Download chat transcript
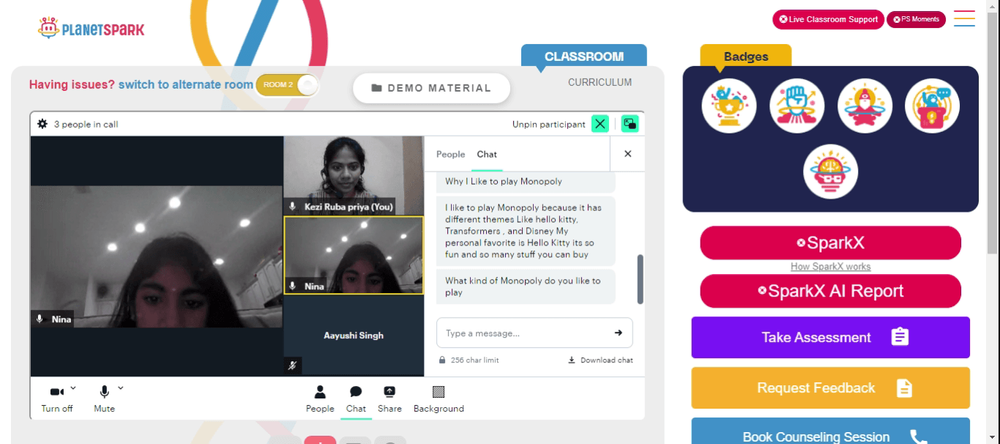Viewport: 1000px width, 444px height. (600, 360)
